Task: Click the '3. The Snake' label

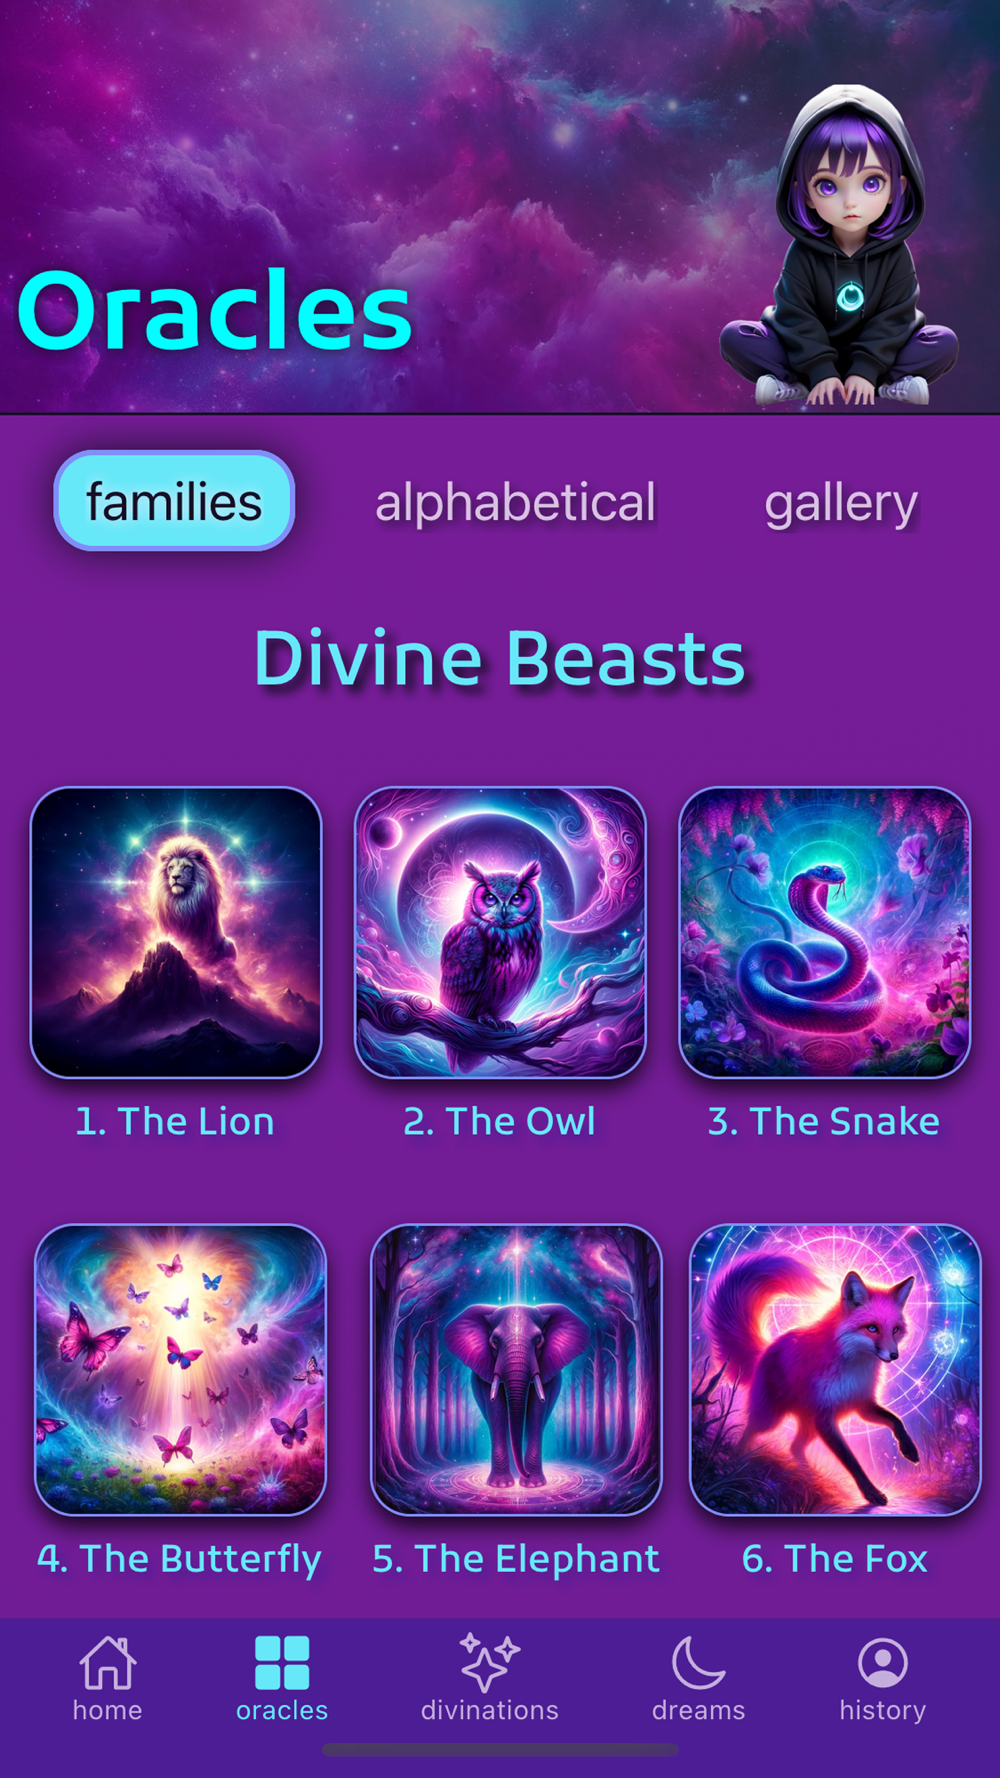Action: pos(824,1122)
